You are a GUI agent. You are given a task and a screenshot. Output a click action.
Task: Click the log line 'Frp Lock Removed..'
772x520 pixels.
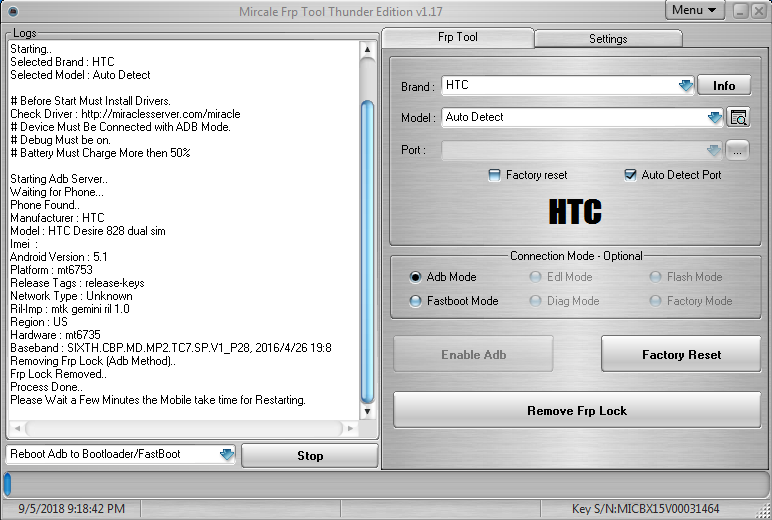[59, 374]
